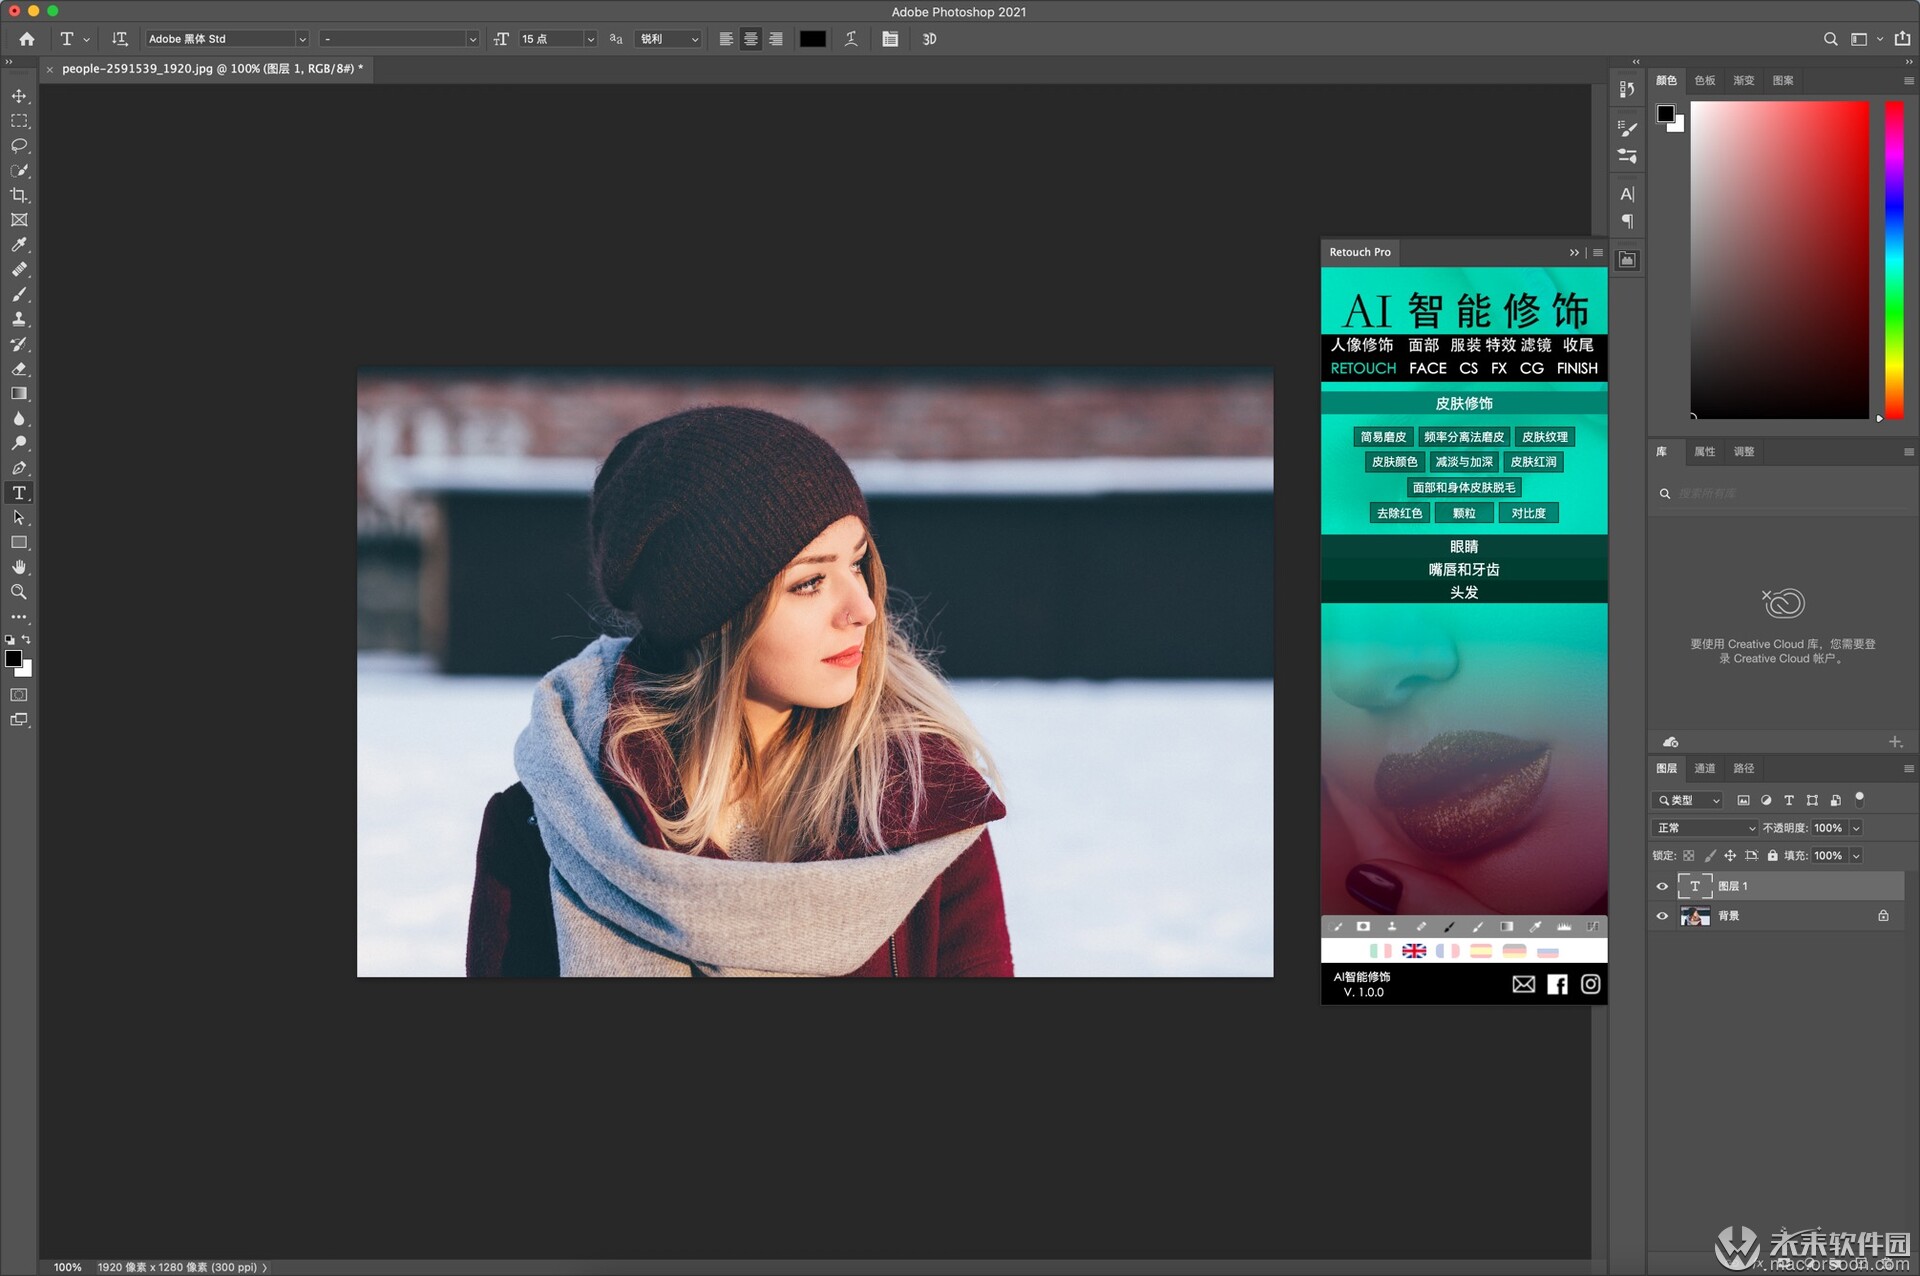Screen dimensions: 1920x1276
Task: Open the Instagram icon in the Retouch Pro panel
Action: point(1590,984)
